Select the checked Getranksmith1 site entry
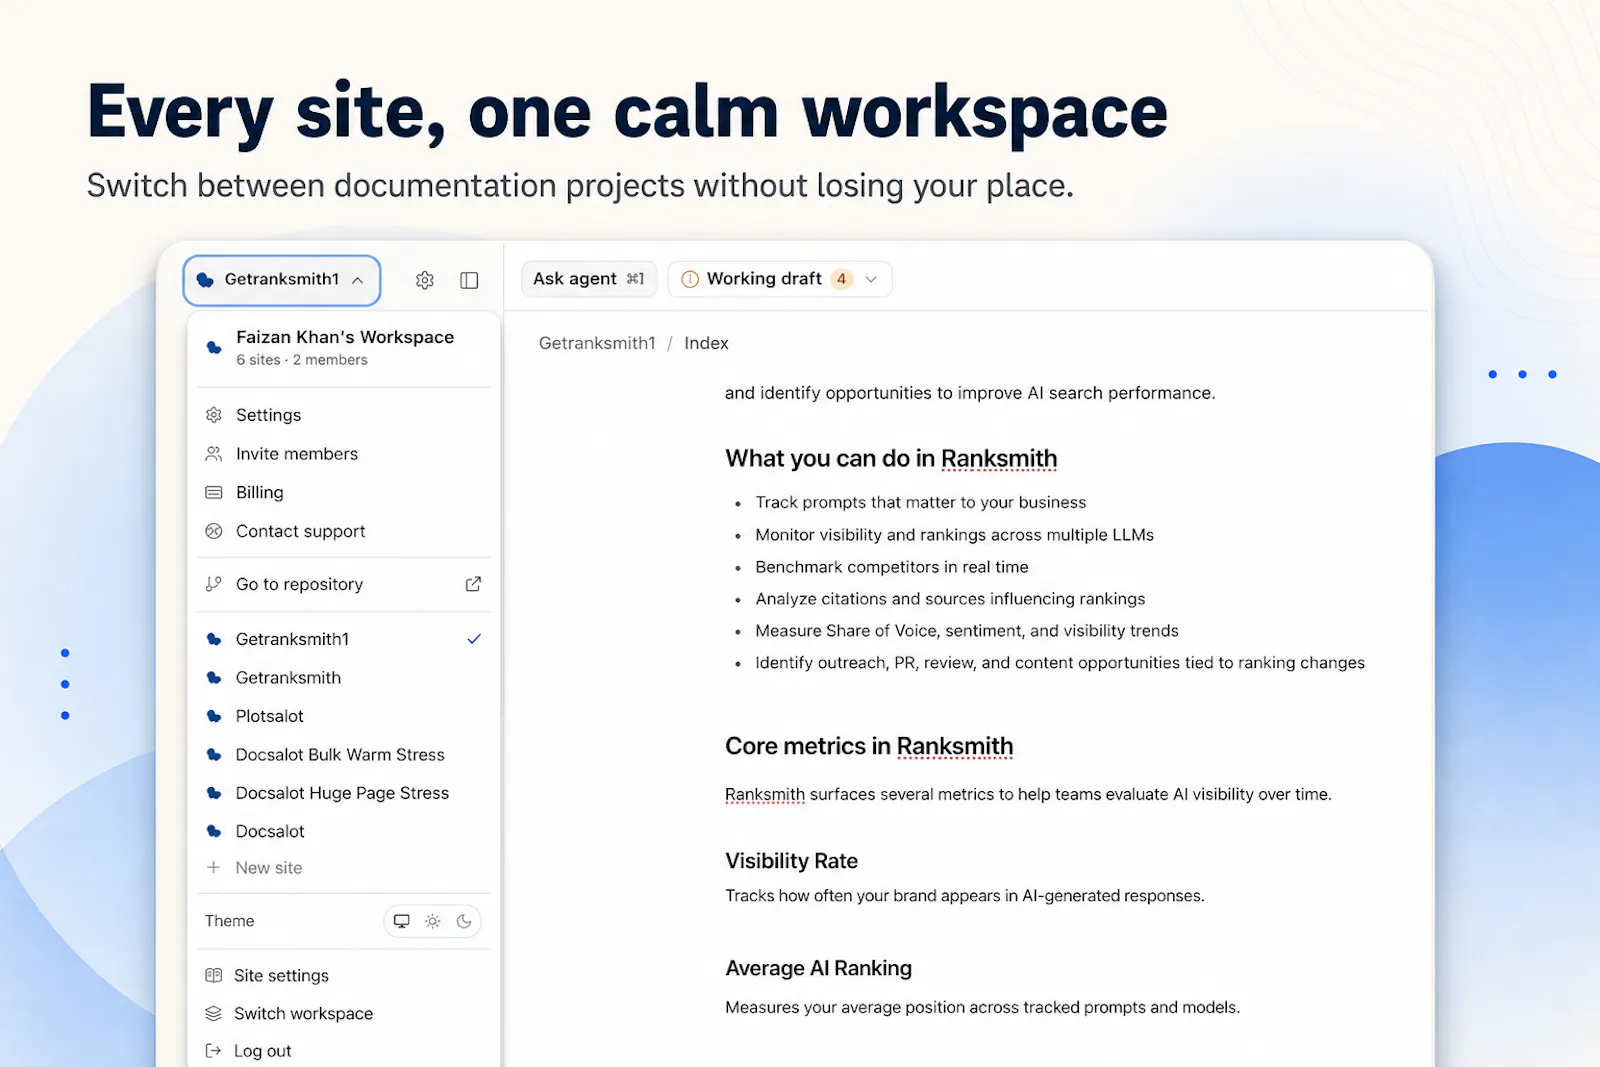The height and width of the screenshot is (1067, 1600). [343, 639]
